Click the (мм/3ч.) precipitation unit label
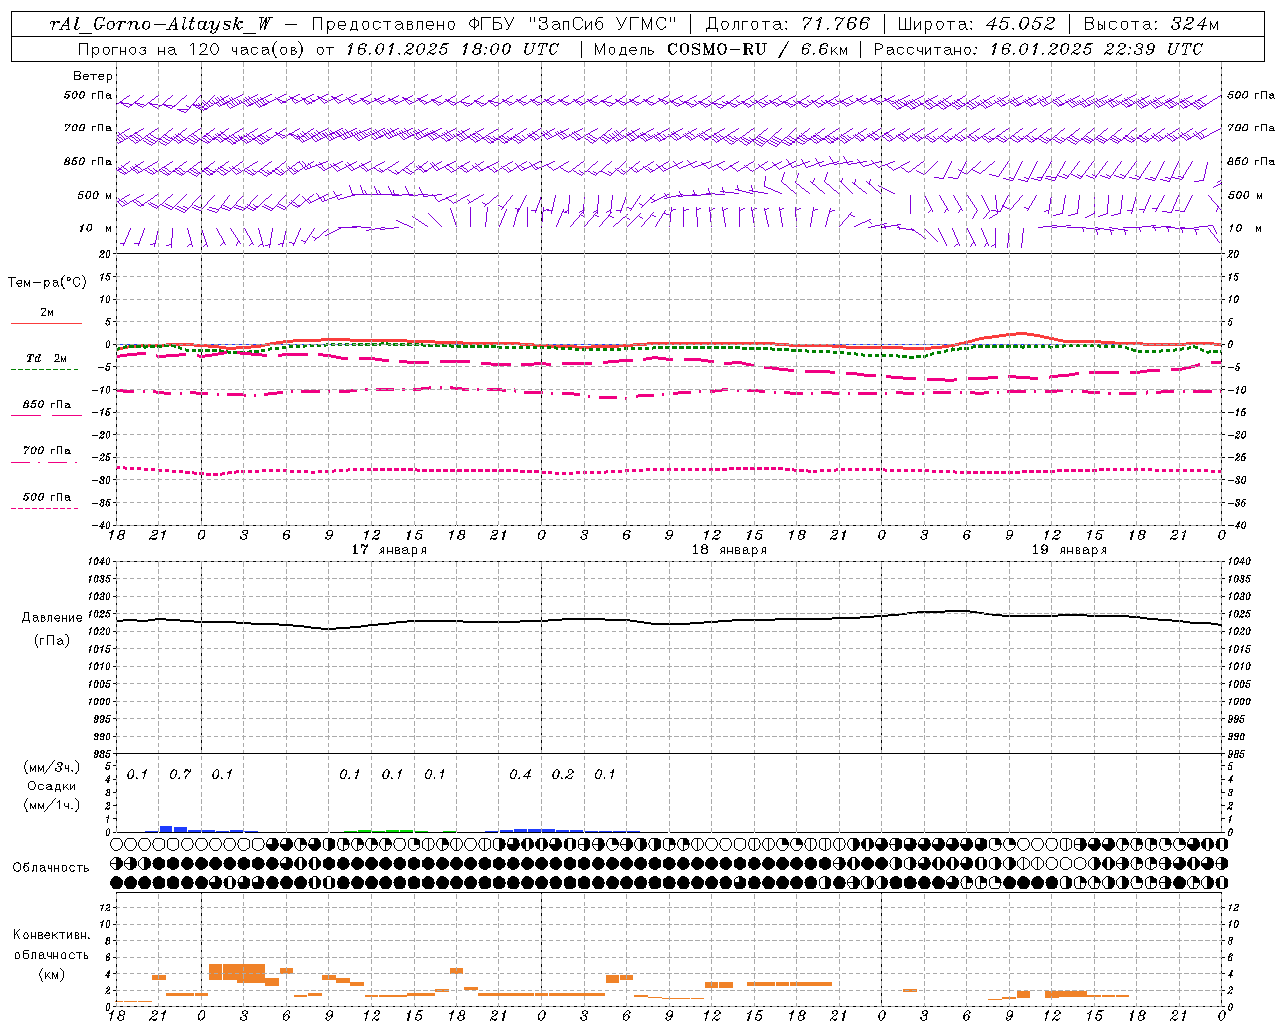 (52, 767)
